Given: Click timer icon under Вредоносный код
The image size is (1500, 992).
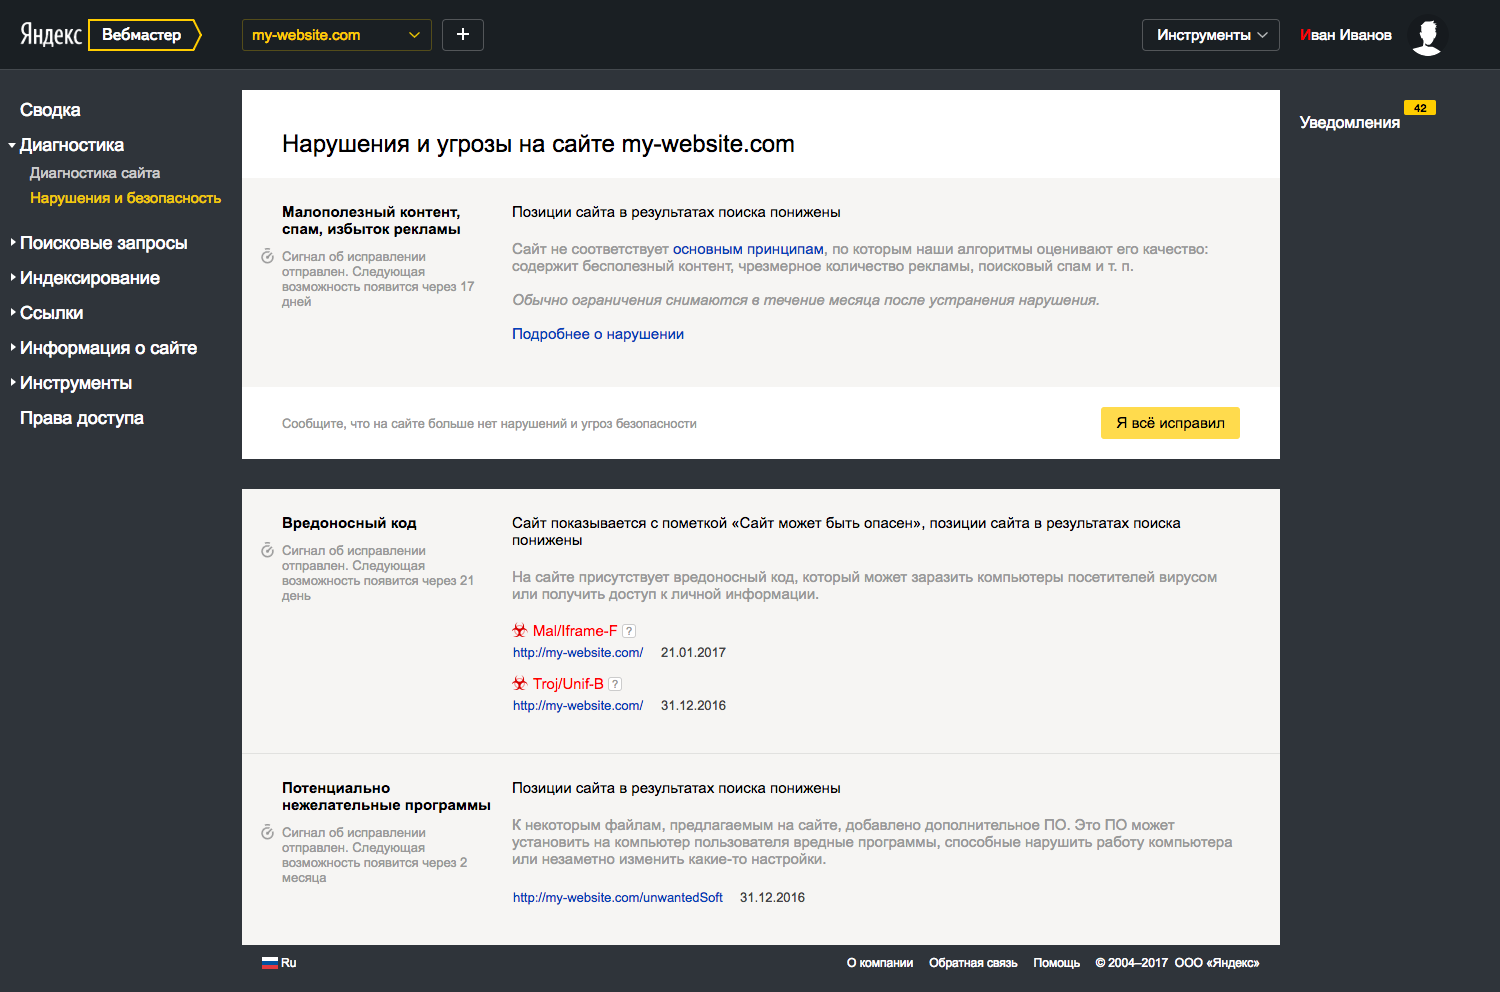Looking at the screenshot, I should click(268, 551).
